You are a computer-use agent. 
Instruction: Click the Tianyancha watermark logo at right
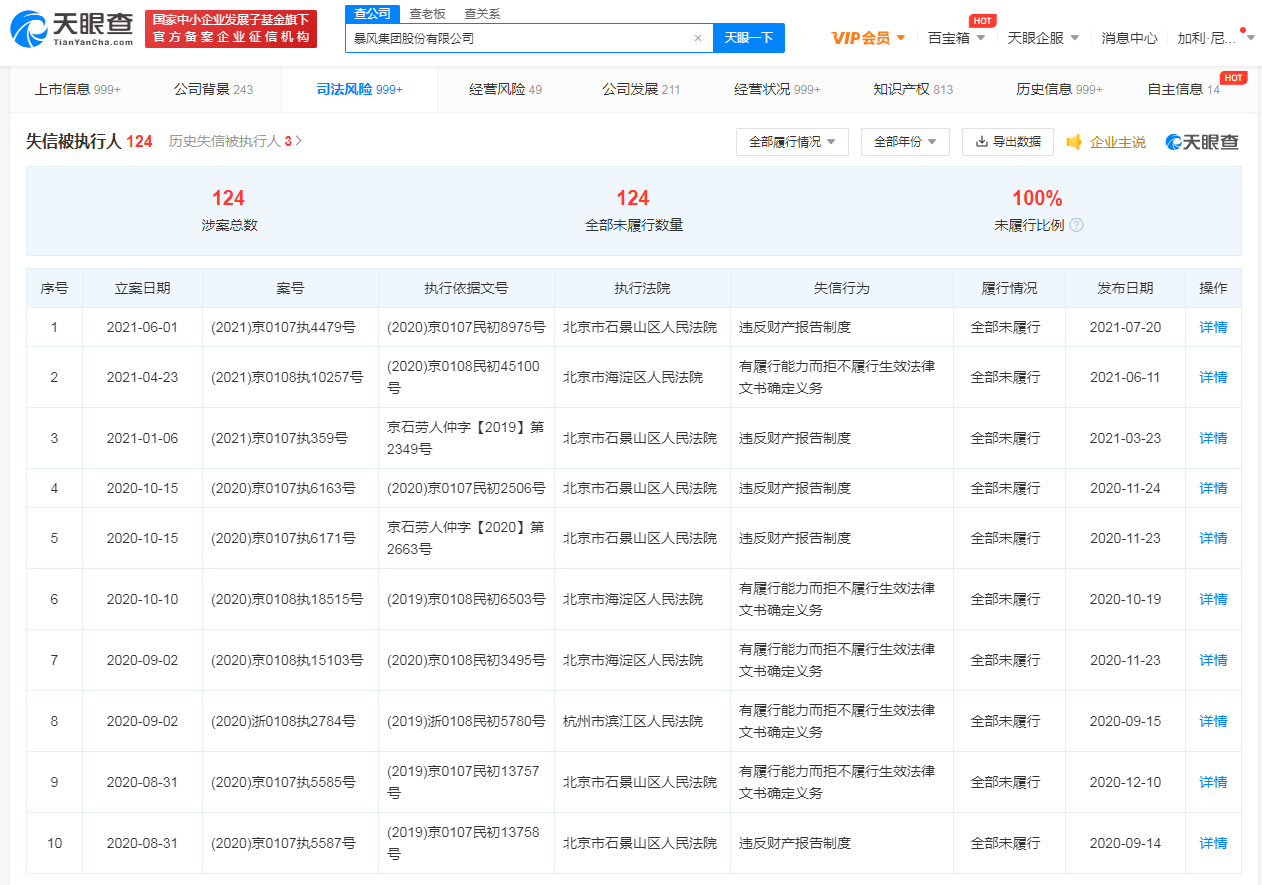click(1202, 142)
